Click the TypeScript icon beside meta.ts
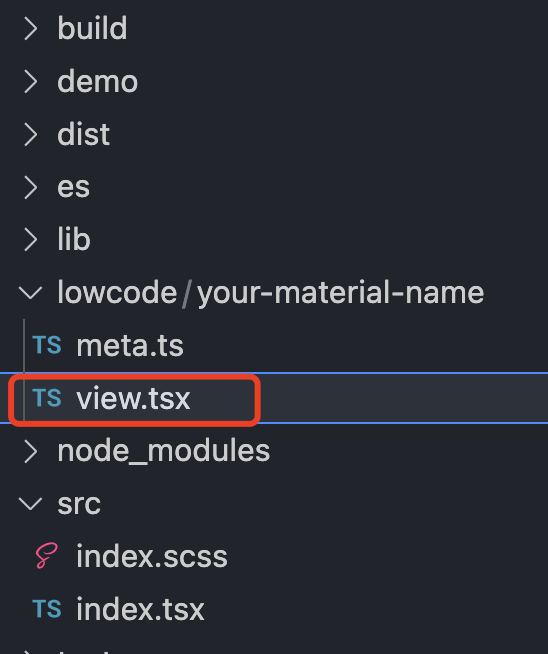Screen dimensions: 548x654 (47, 345)
